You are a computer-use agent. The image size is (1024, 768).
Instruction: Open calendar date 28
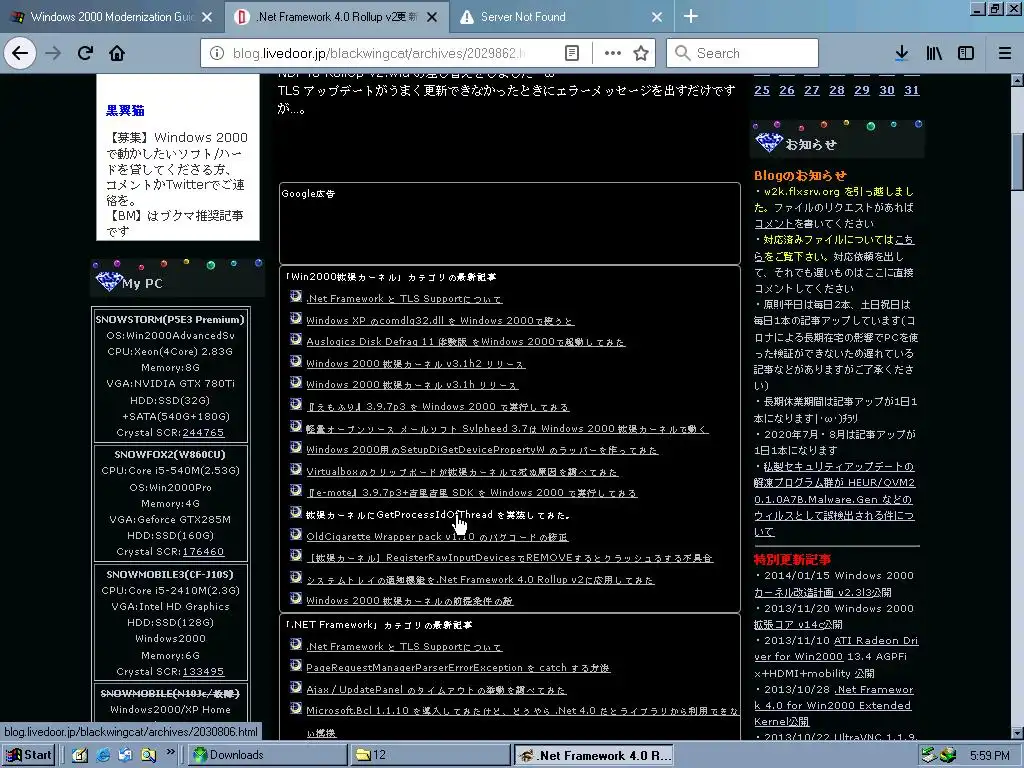click(x=837, y=90)
